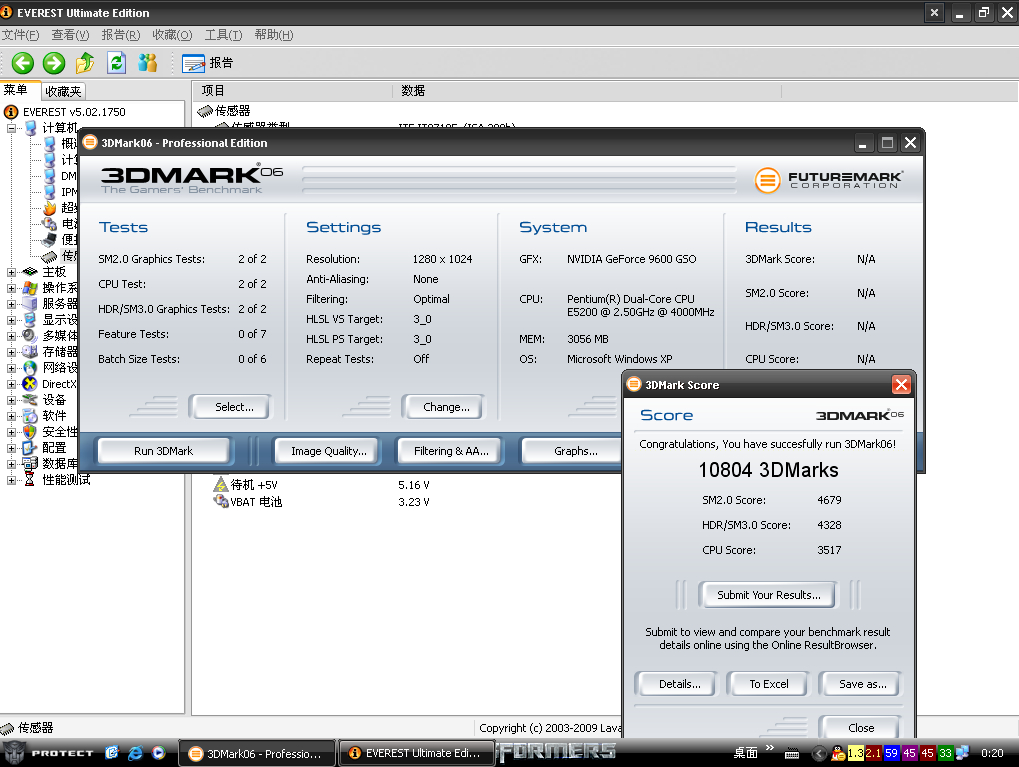Screen dimensions: 1019x767
Task: Select the 性能测试 hourglass icon in tree
Action: pos(30,480)
